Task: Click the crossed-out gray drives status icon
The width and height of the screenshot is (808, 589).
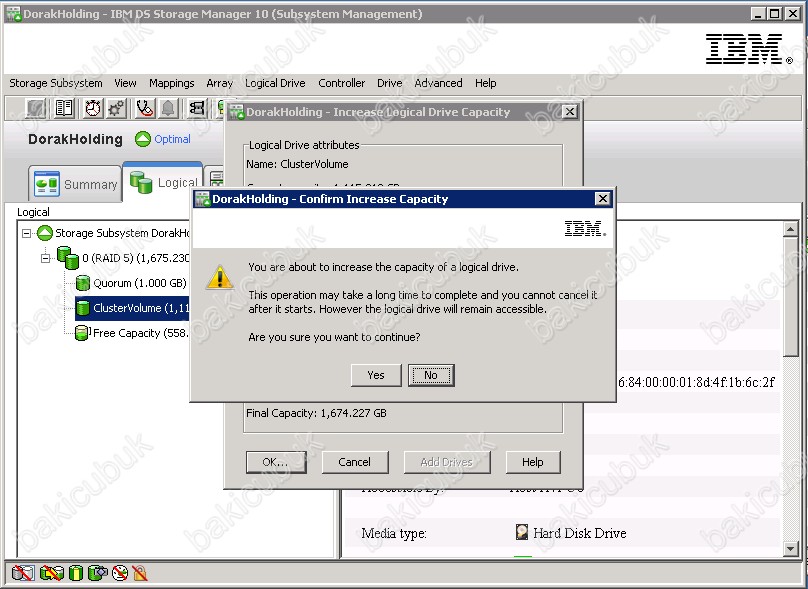Action: 23,573
